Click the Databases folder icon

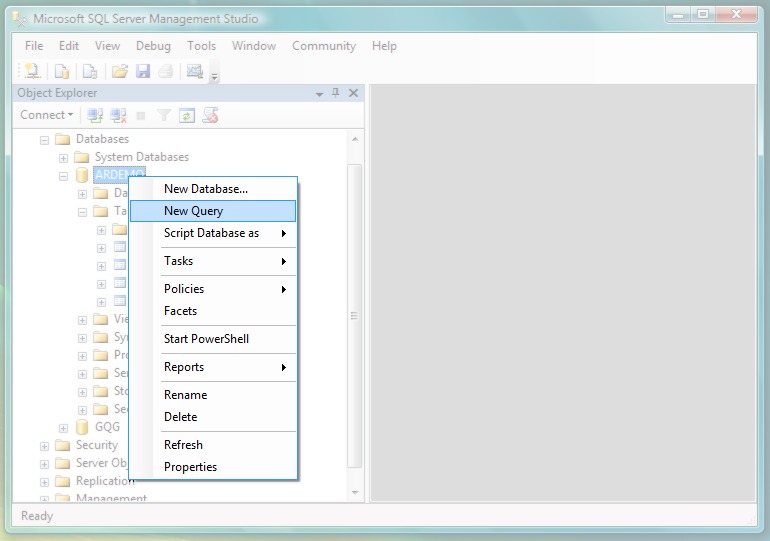[62, 139]
